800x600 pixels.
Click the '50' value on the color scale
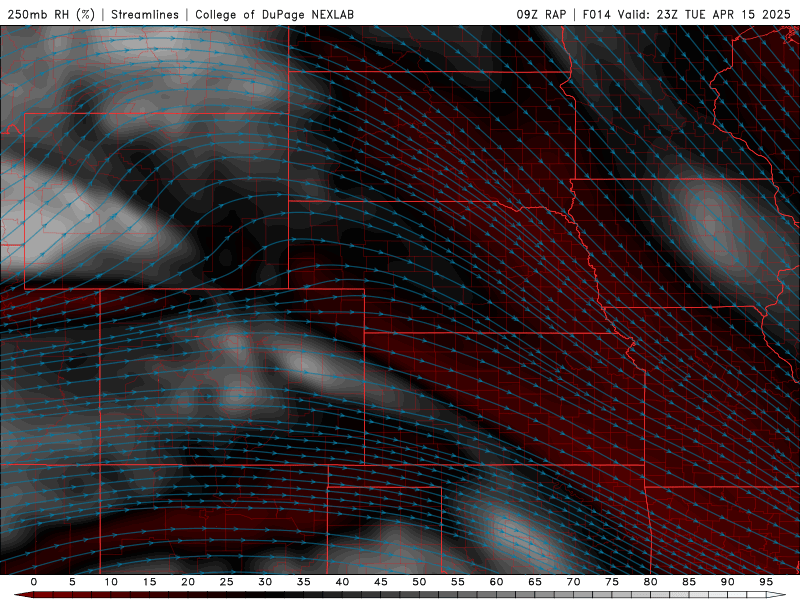coord(419,582)
